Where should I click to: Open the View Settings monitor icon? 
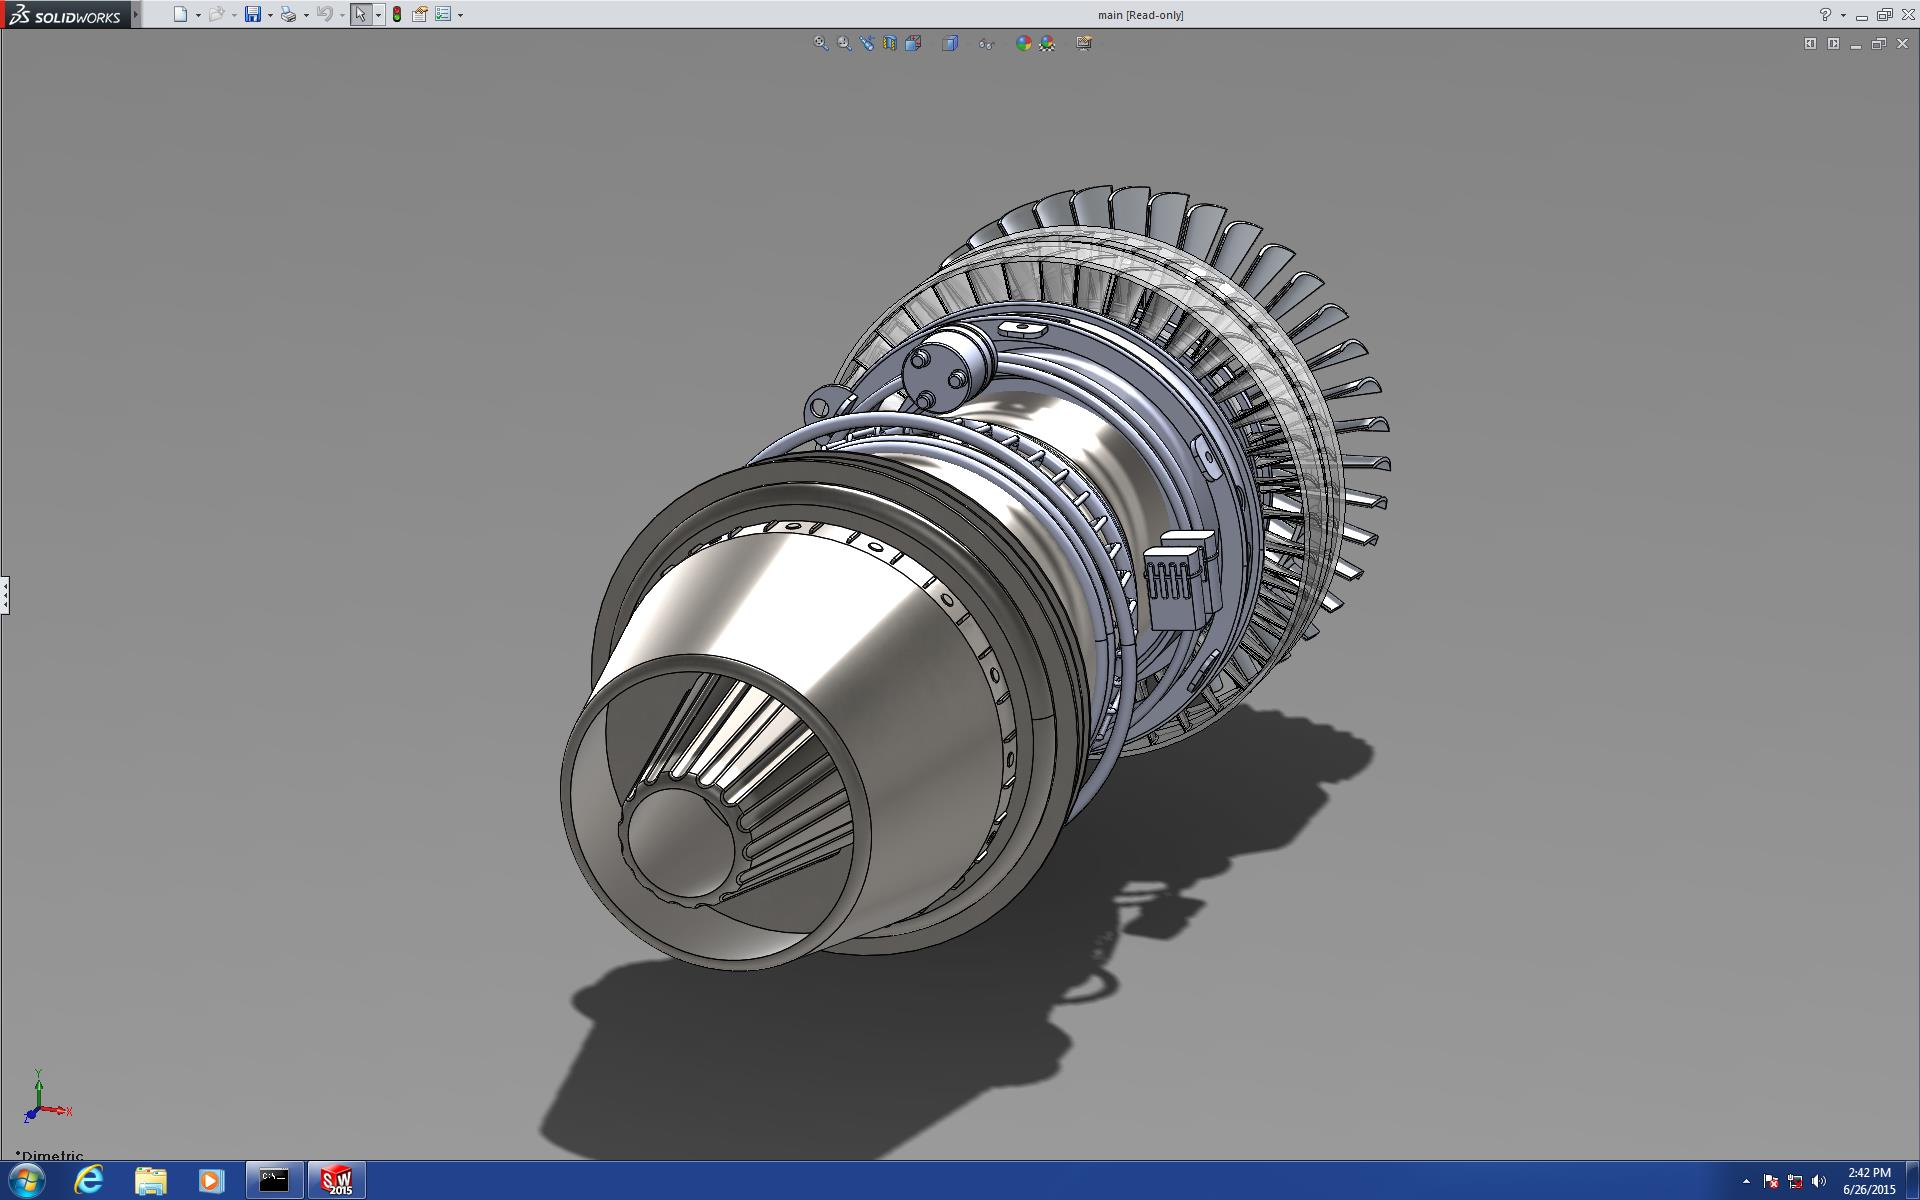coord(1084,43)
